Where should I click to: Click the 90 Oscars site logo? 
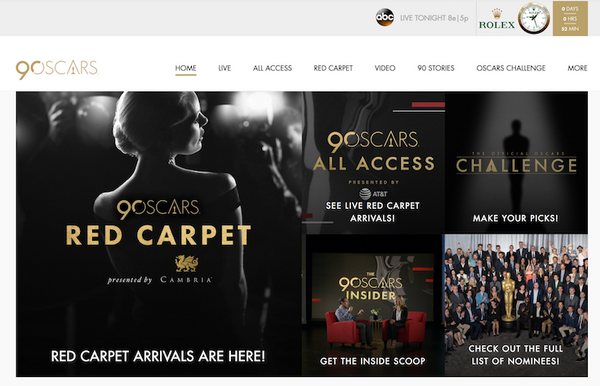tap(57, 69)
